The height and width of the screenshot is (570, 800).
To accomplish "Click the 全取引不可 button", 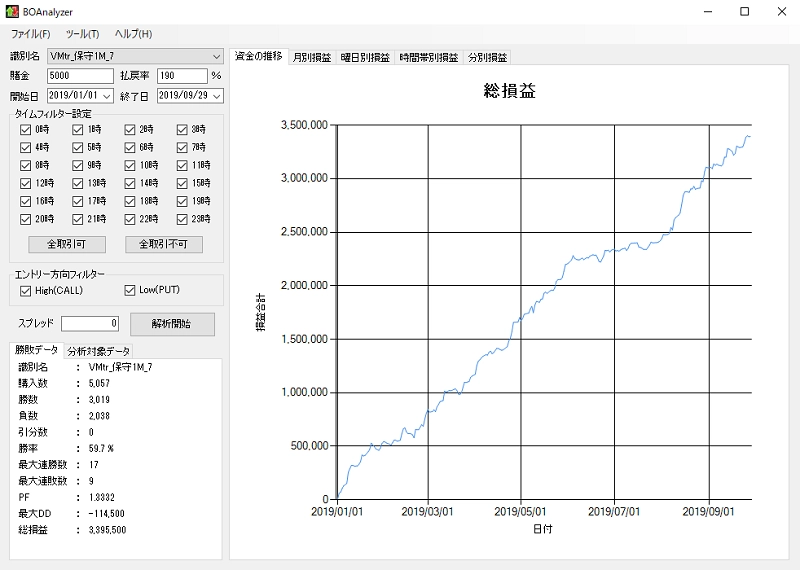I will 164,244.
